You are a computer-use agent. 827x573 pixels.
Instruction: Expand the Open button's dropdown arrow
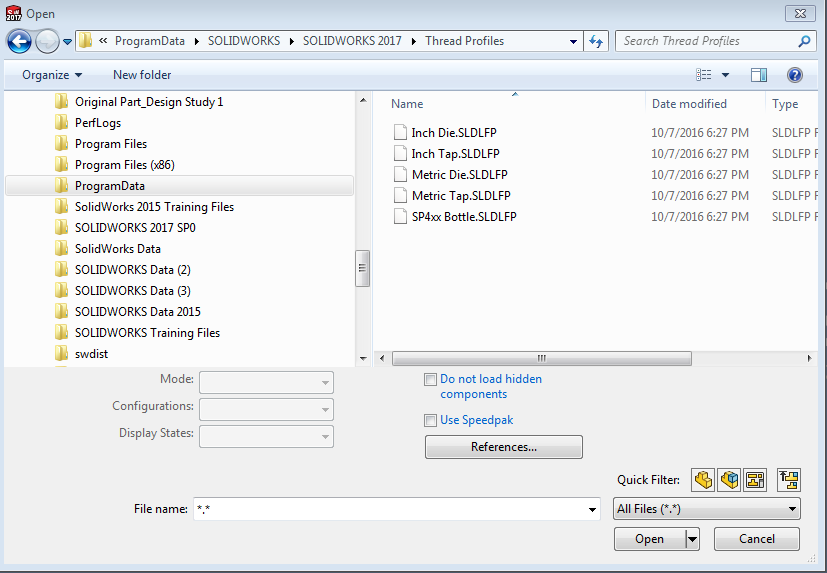point(693,539)
